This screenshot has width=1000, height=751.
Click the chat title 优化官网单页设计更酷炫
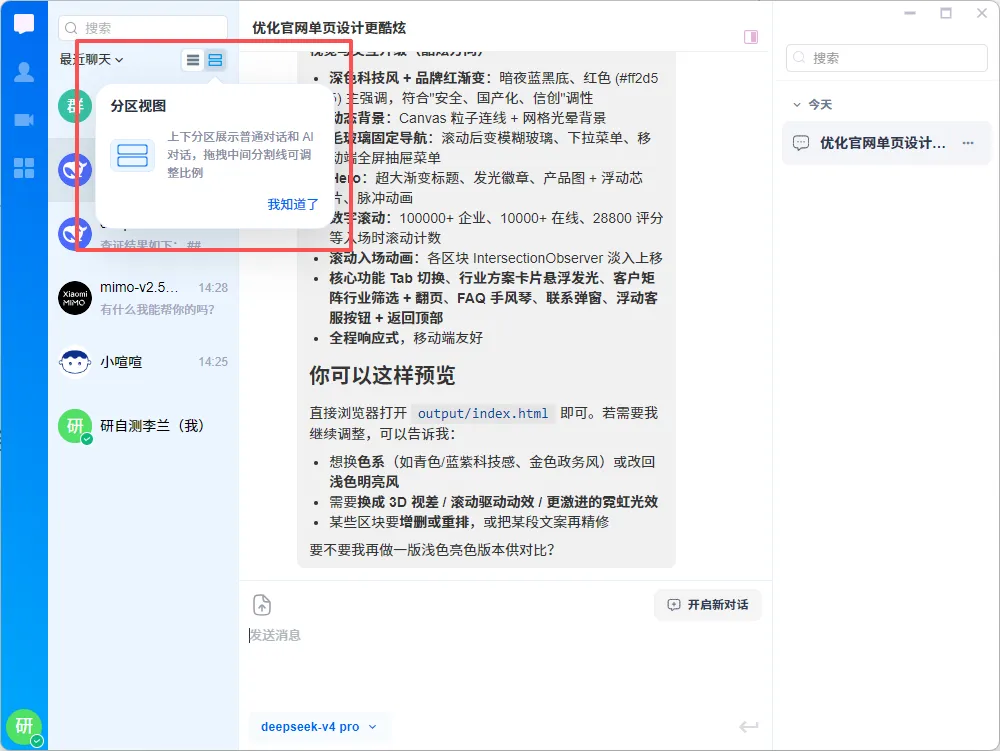coord(329,28)
